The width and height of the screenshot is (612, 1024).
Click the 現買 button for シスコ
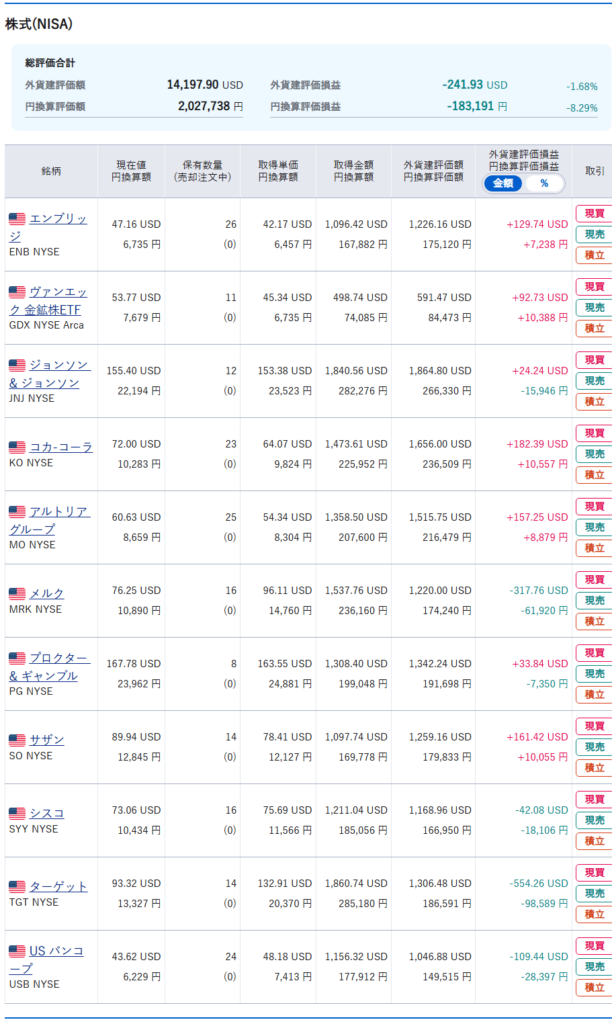point(594,799)
